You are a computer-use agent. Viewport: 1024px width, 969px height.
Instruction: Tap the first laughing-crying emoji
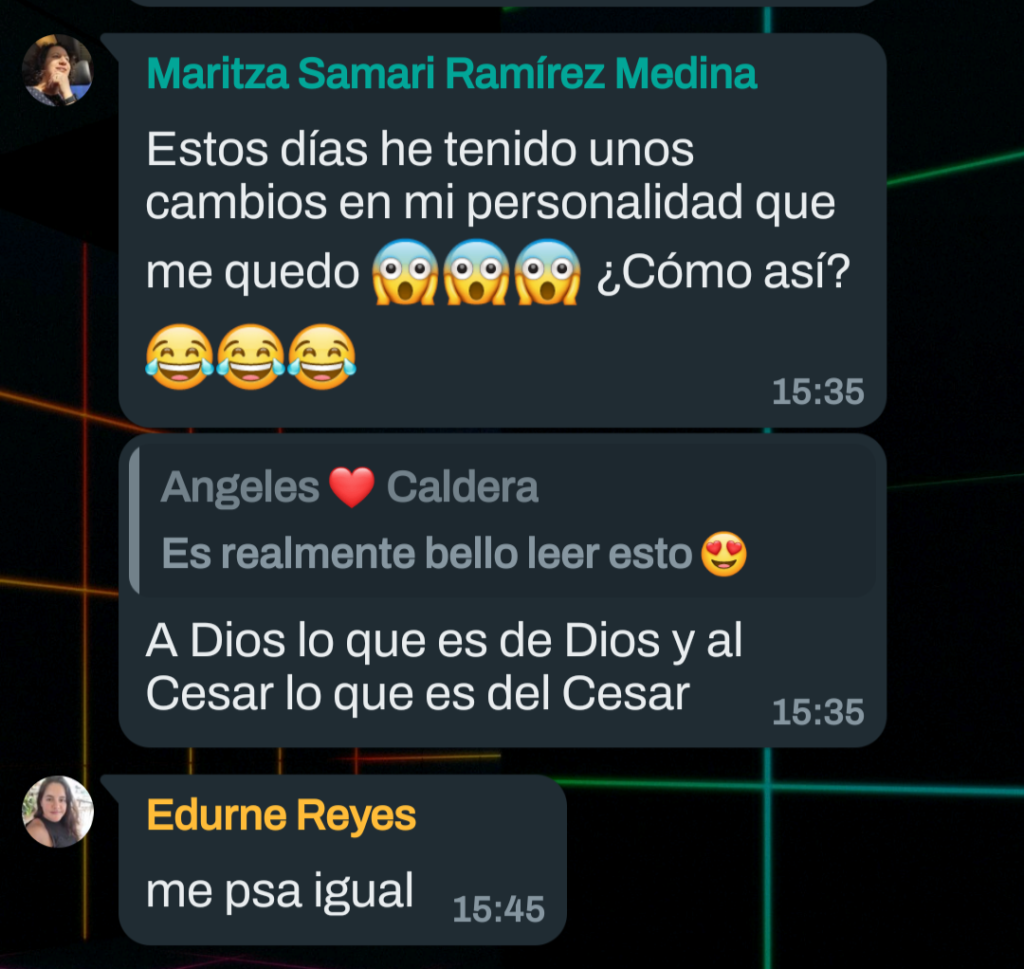pyautogui.click(x=180, y=357)
